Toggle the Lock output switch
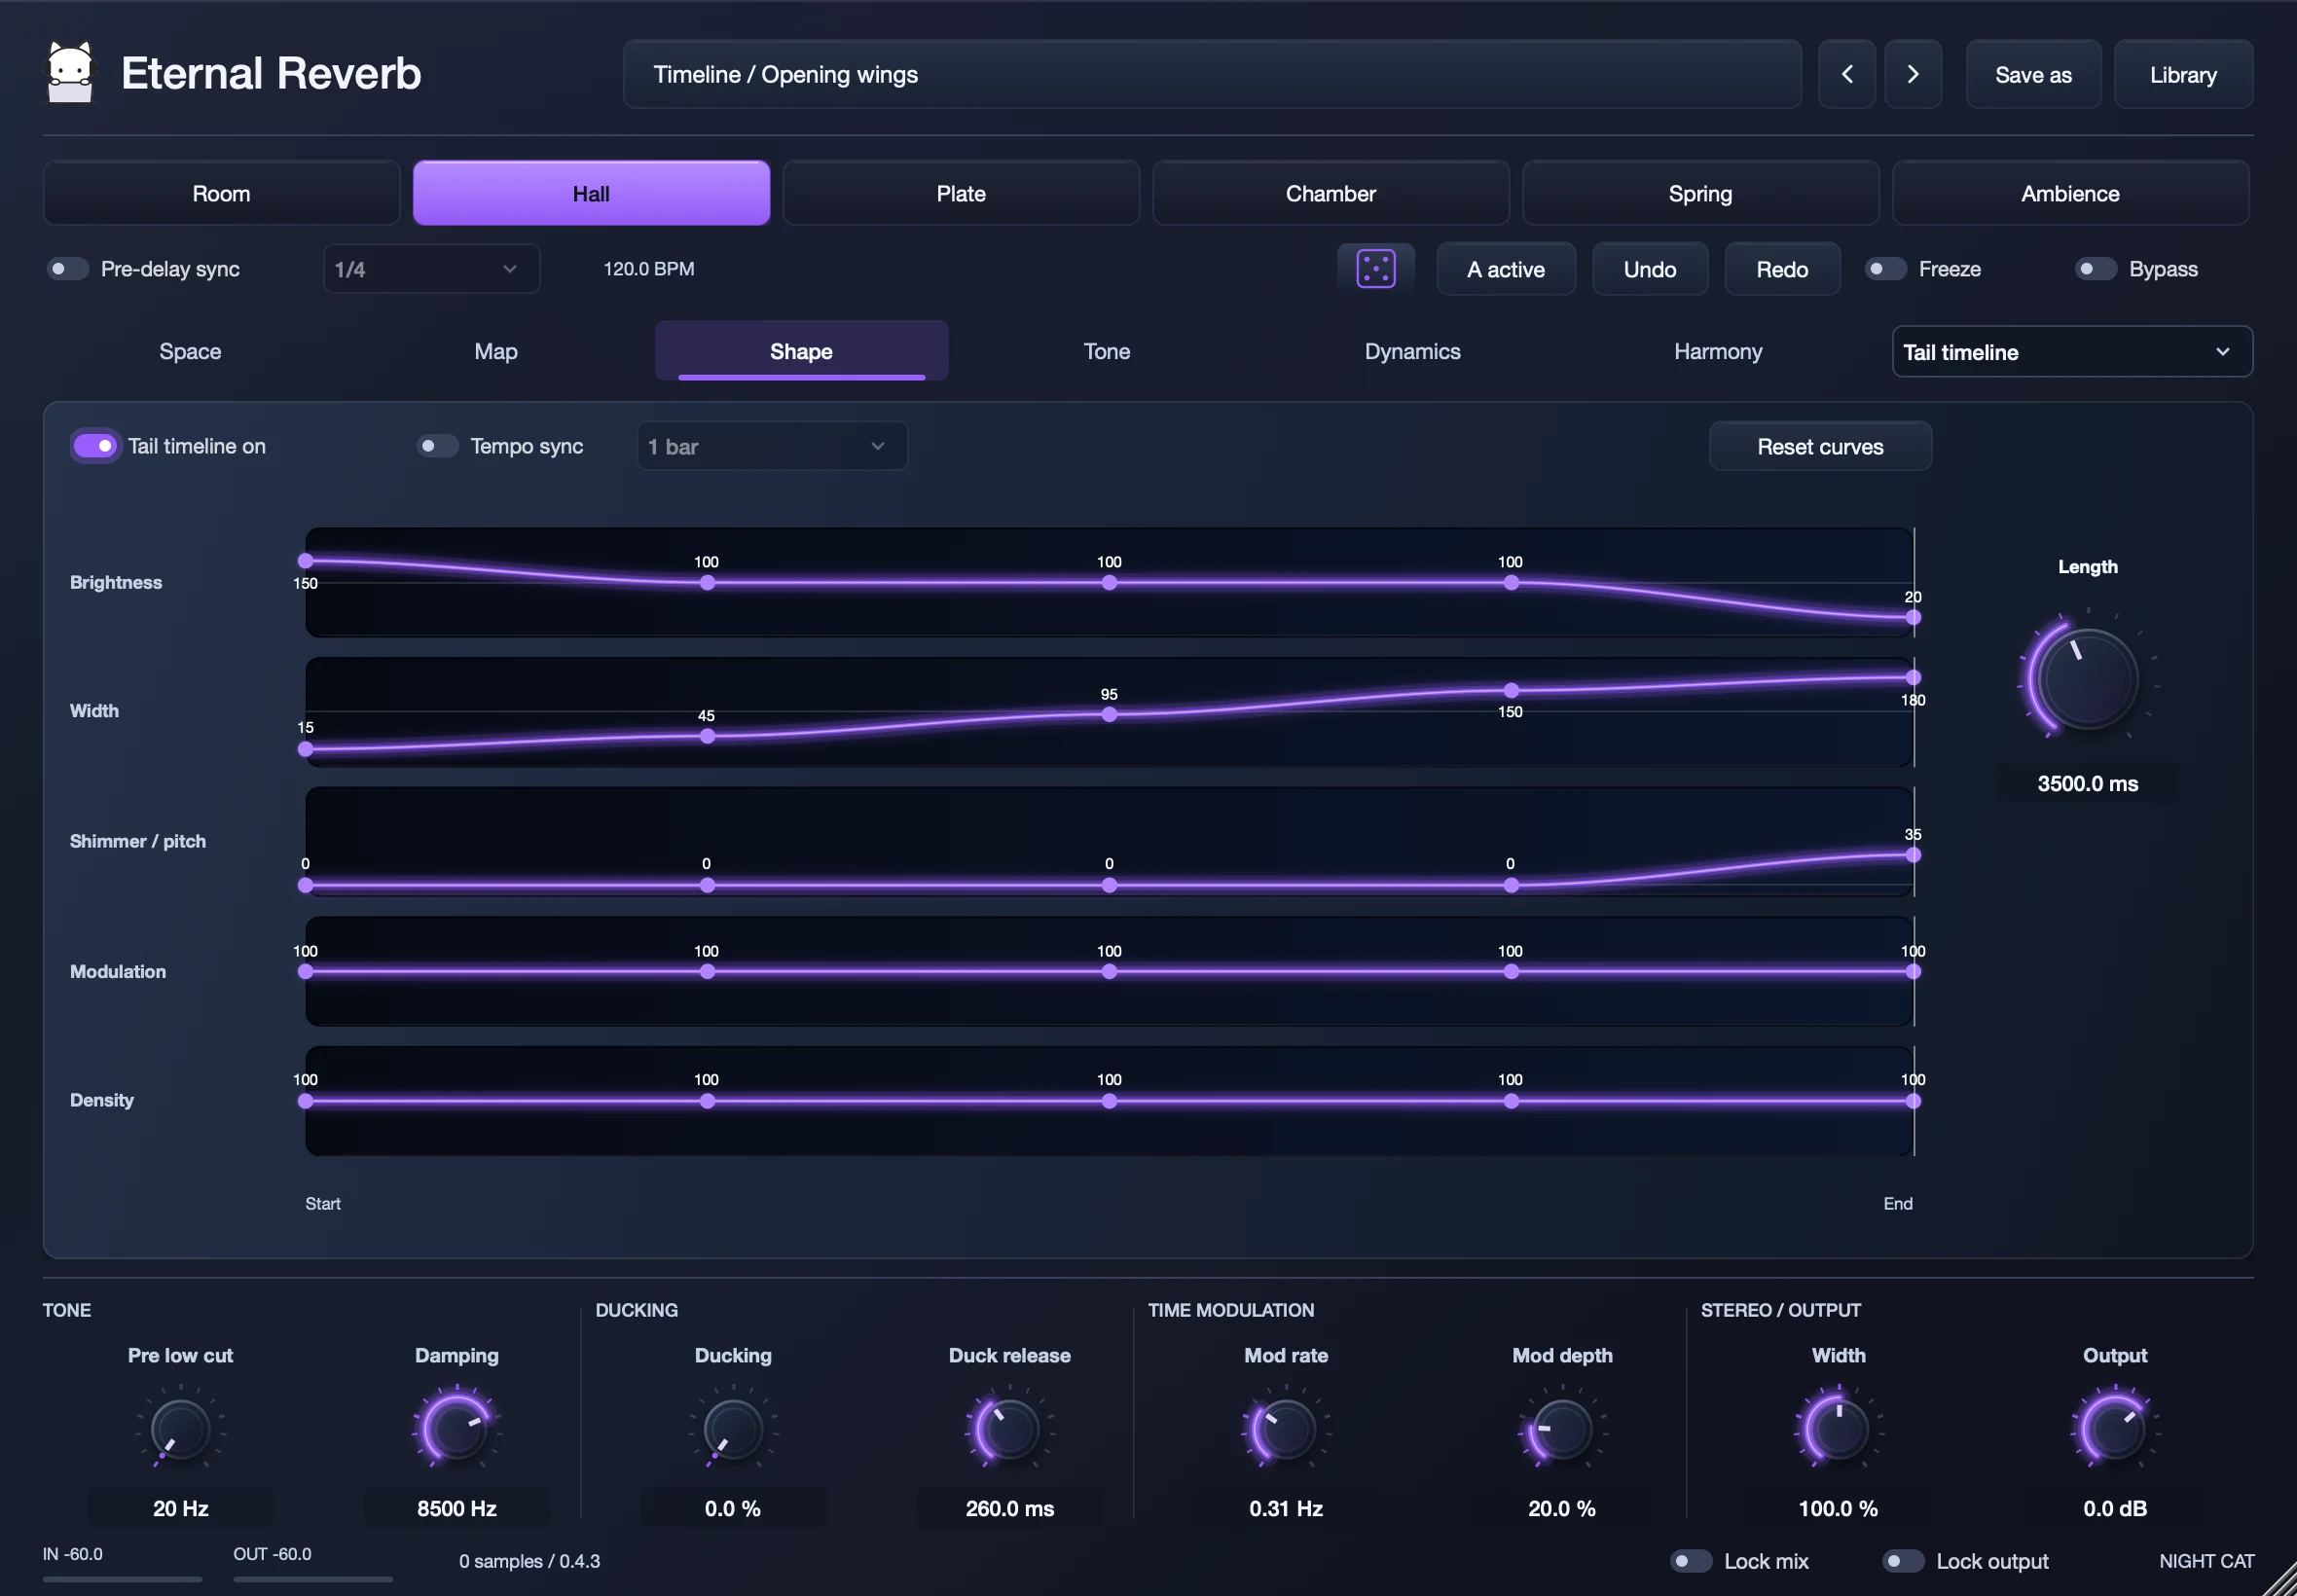This screenshot has width=2297, height=1596. (x=1903, y=1561)
